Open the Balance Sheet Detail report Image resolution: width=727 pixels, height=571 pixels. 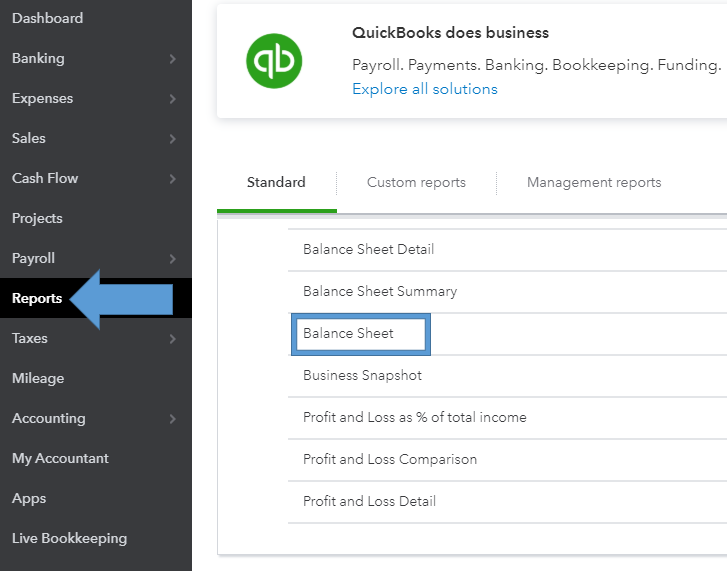(368, 249)
